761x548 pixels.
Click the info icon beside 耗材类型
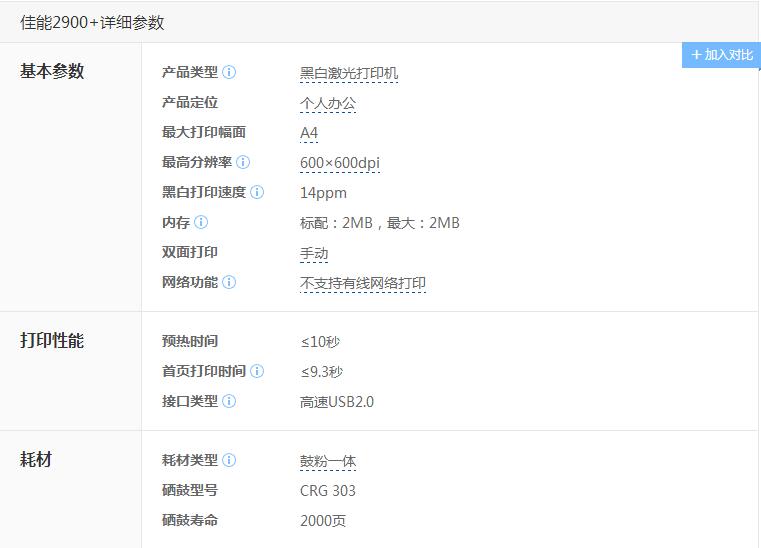tap(229, 460)
